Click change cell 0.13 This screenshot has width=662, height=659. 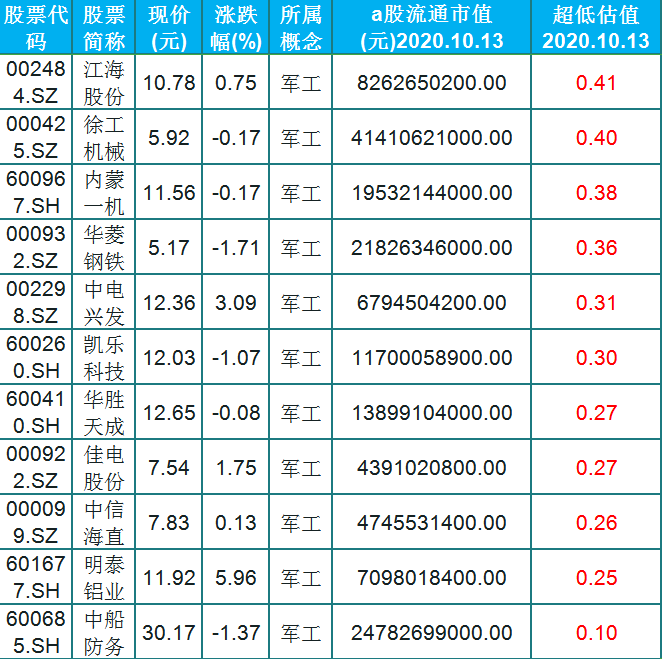point(236,523)
